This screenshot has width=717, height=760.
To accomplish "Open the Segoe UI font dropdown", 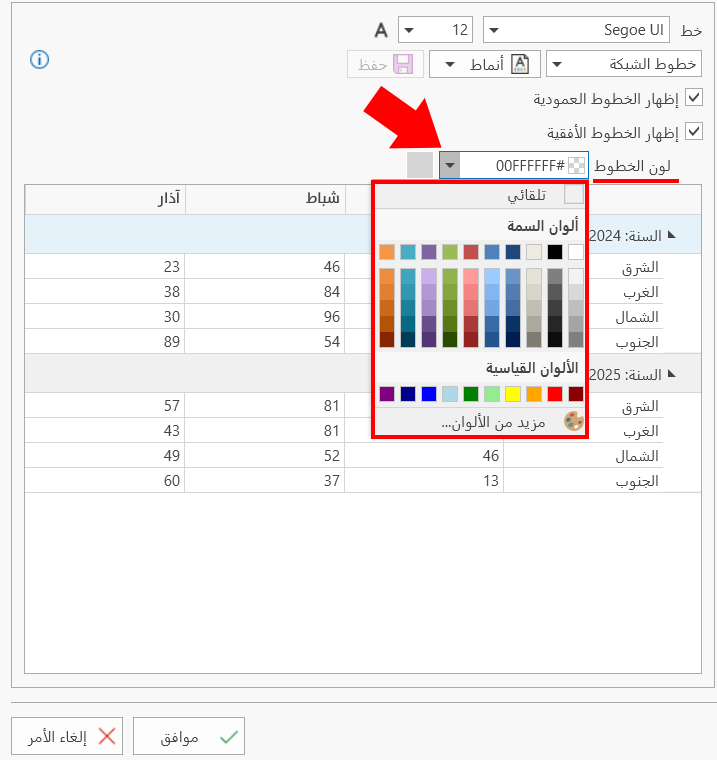I will pos(576,30).
